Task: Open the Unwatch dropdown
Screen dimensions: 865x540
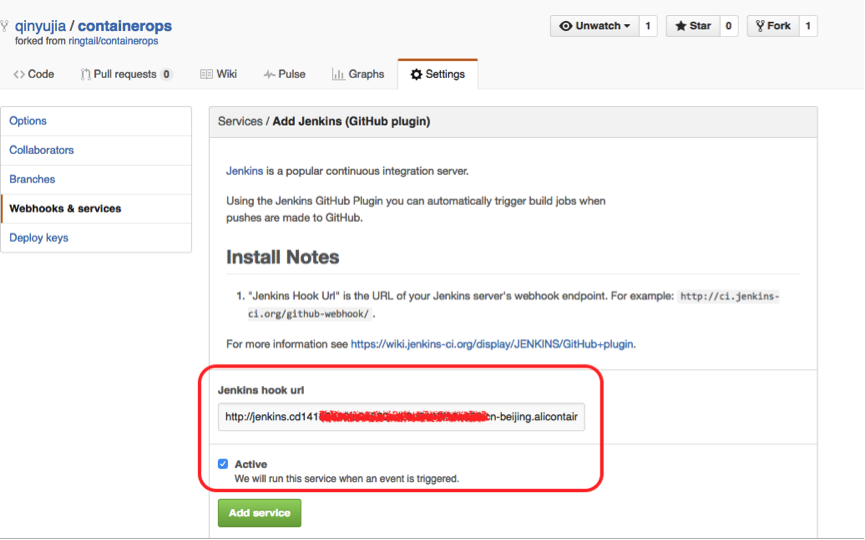Action: (x=595, y=26)
